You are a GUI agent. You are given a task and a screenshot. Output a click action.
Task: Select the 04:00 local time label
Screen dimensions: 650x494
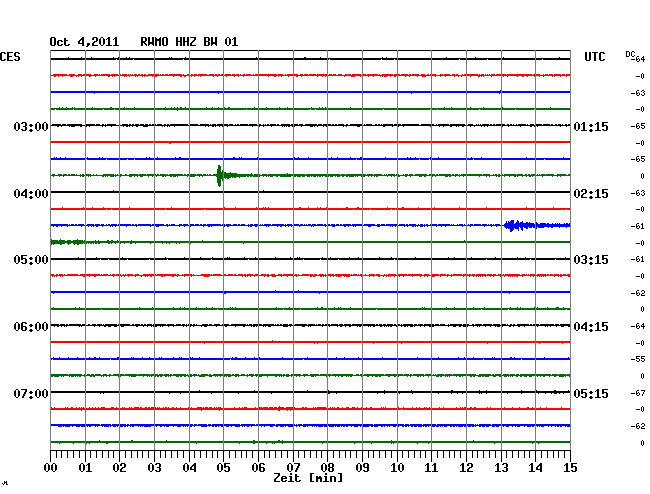(x=31, y=194)
